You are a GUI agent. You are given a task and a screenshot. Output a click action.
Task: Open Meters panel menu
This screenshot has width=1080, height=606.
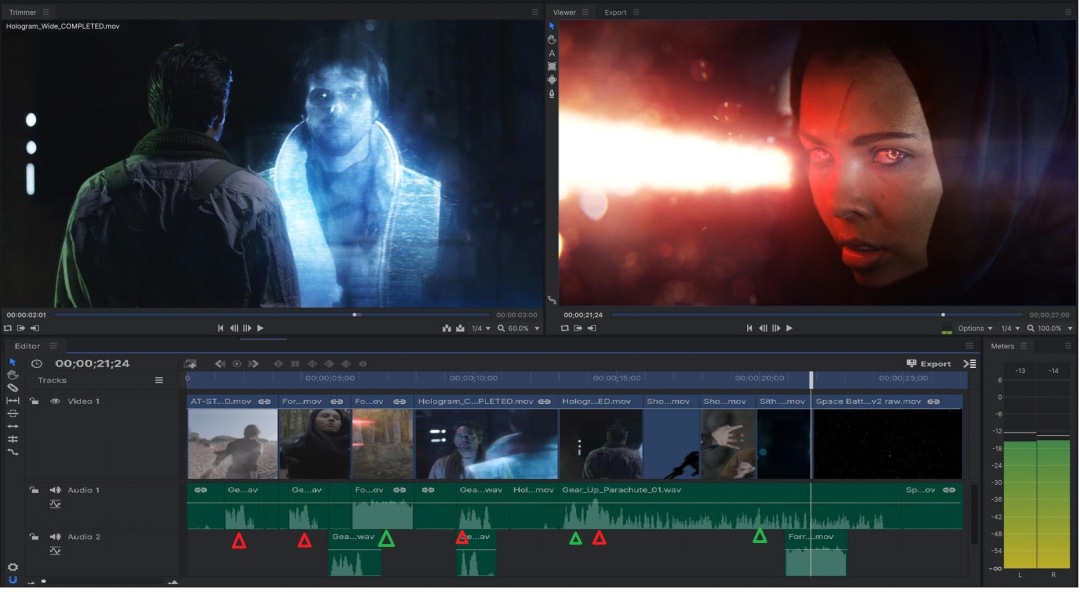(1024, 346)
